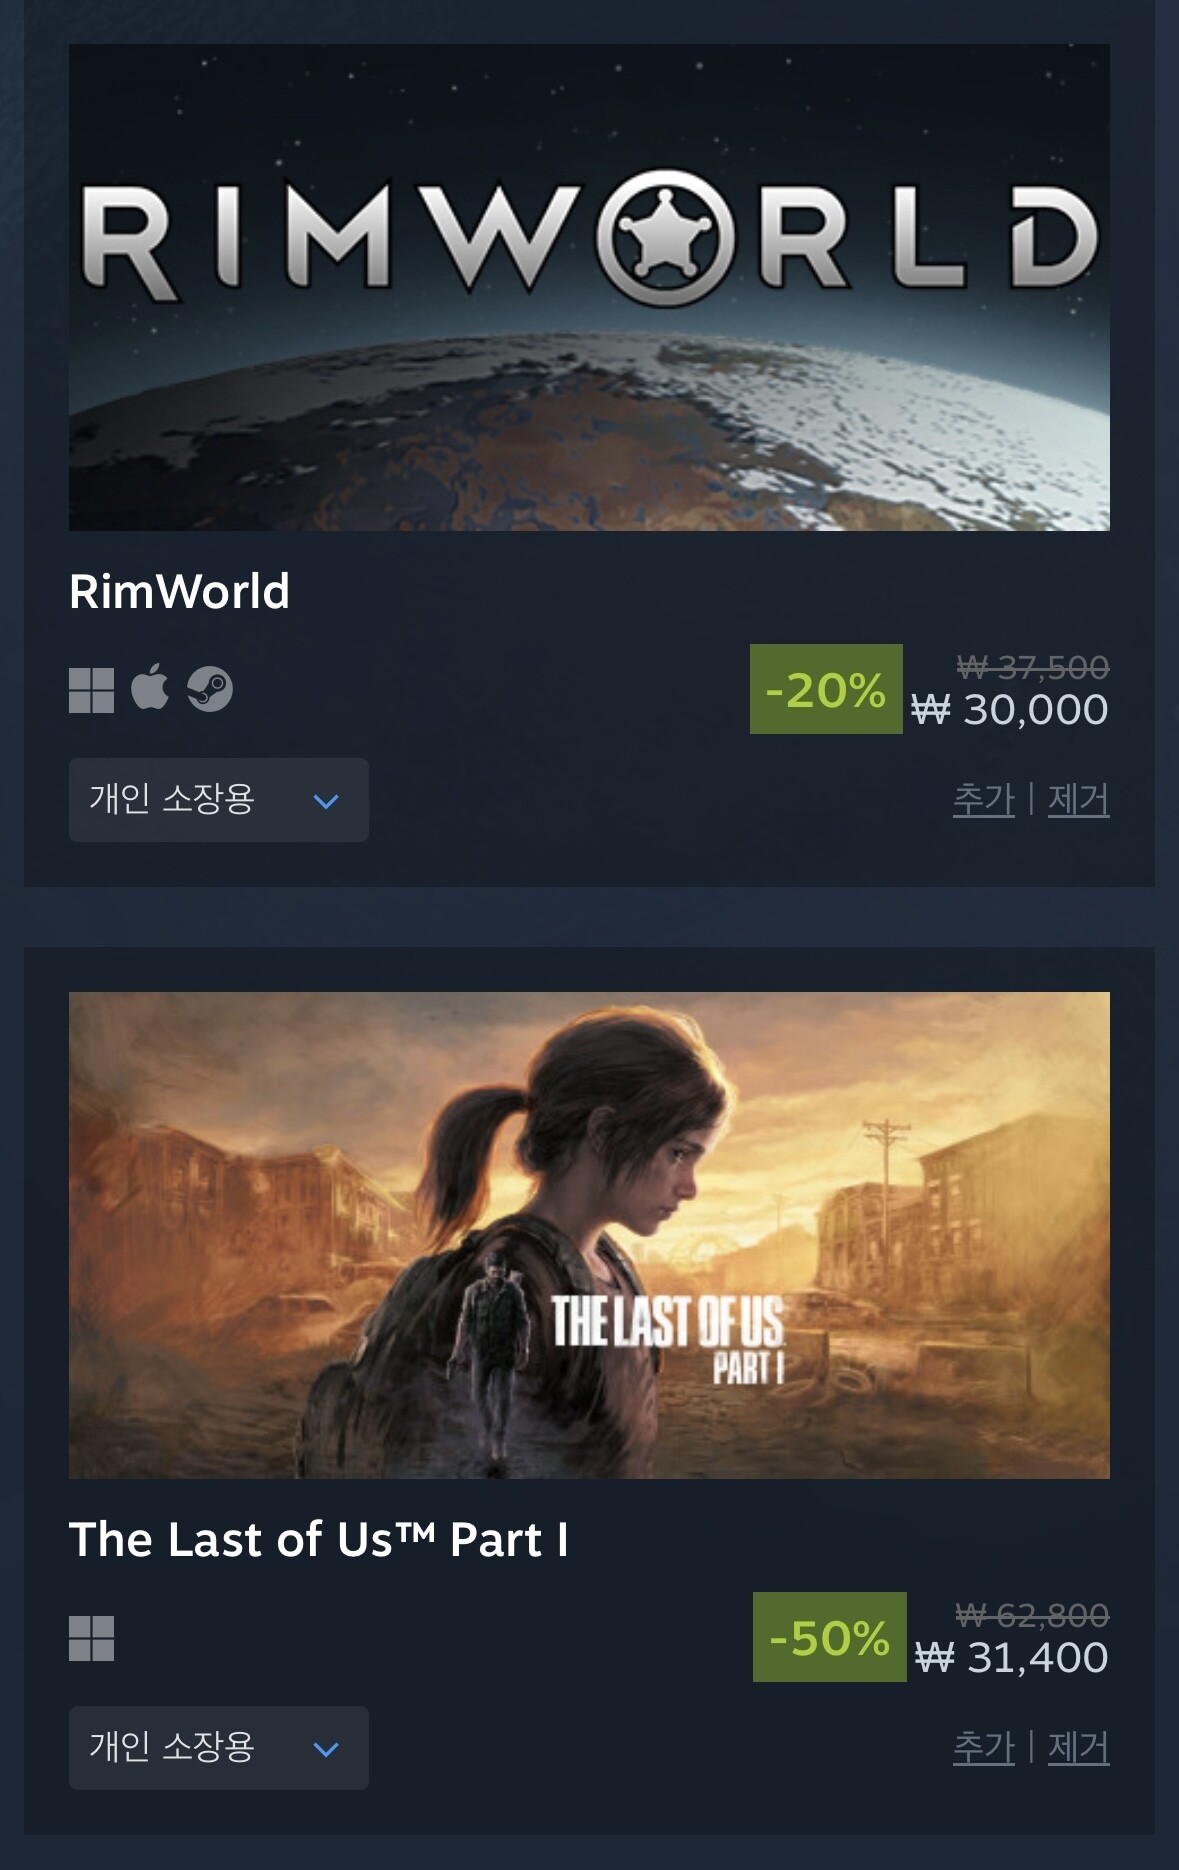This screenshot has height=1870, width=1179.
Task: Click the chevron arrow in RimWorld's purchase-type dropdown
Action: (x=326, y=801)
